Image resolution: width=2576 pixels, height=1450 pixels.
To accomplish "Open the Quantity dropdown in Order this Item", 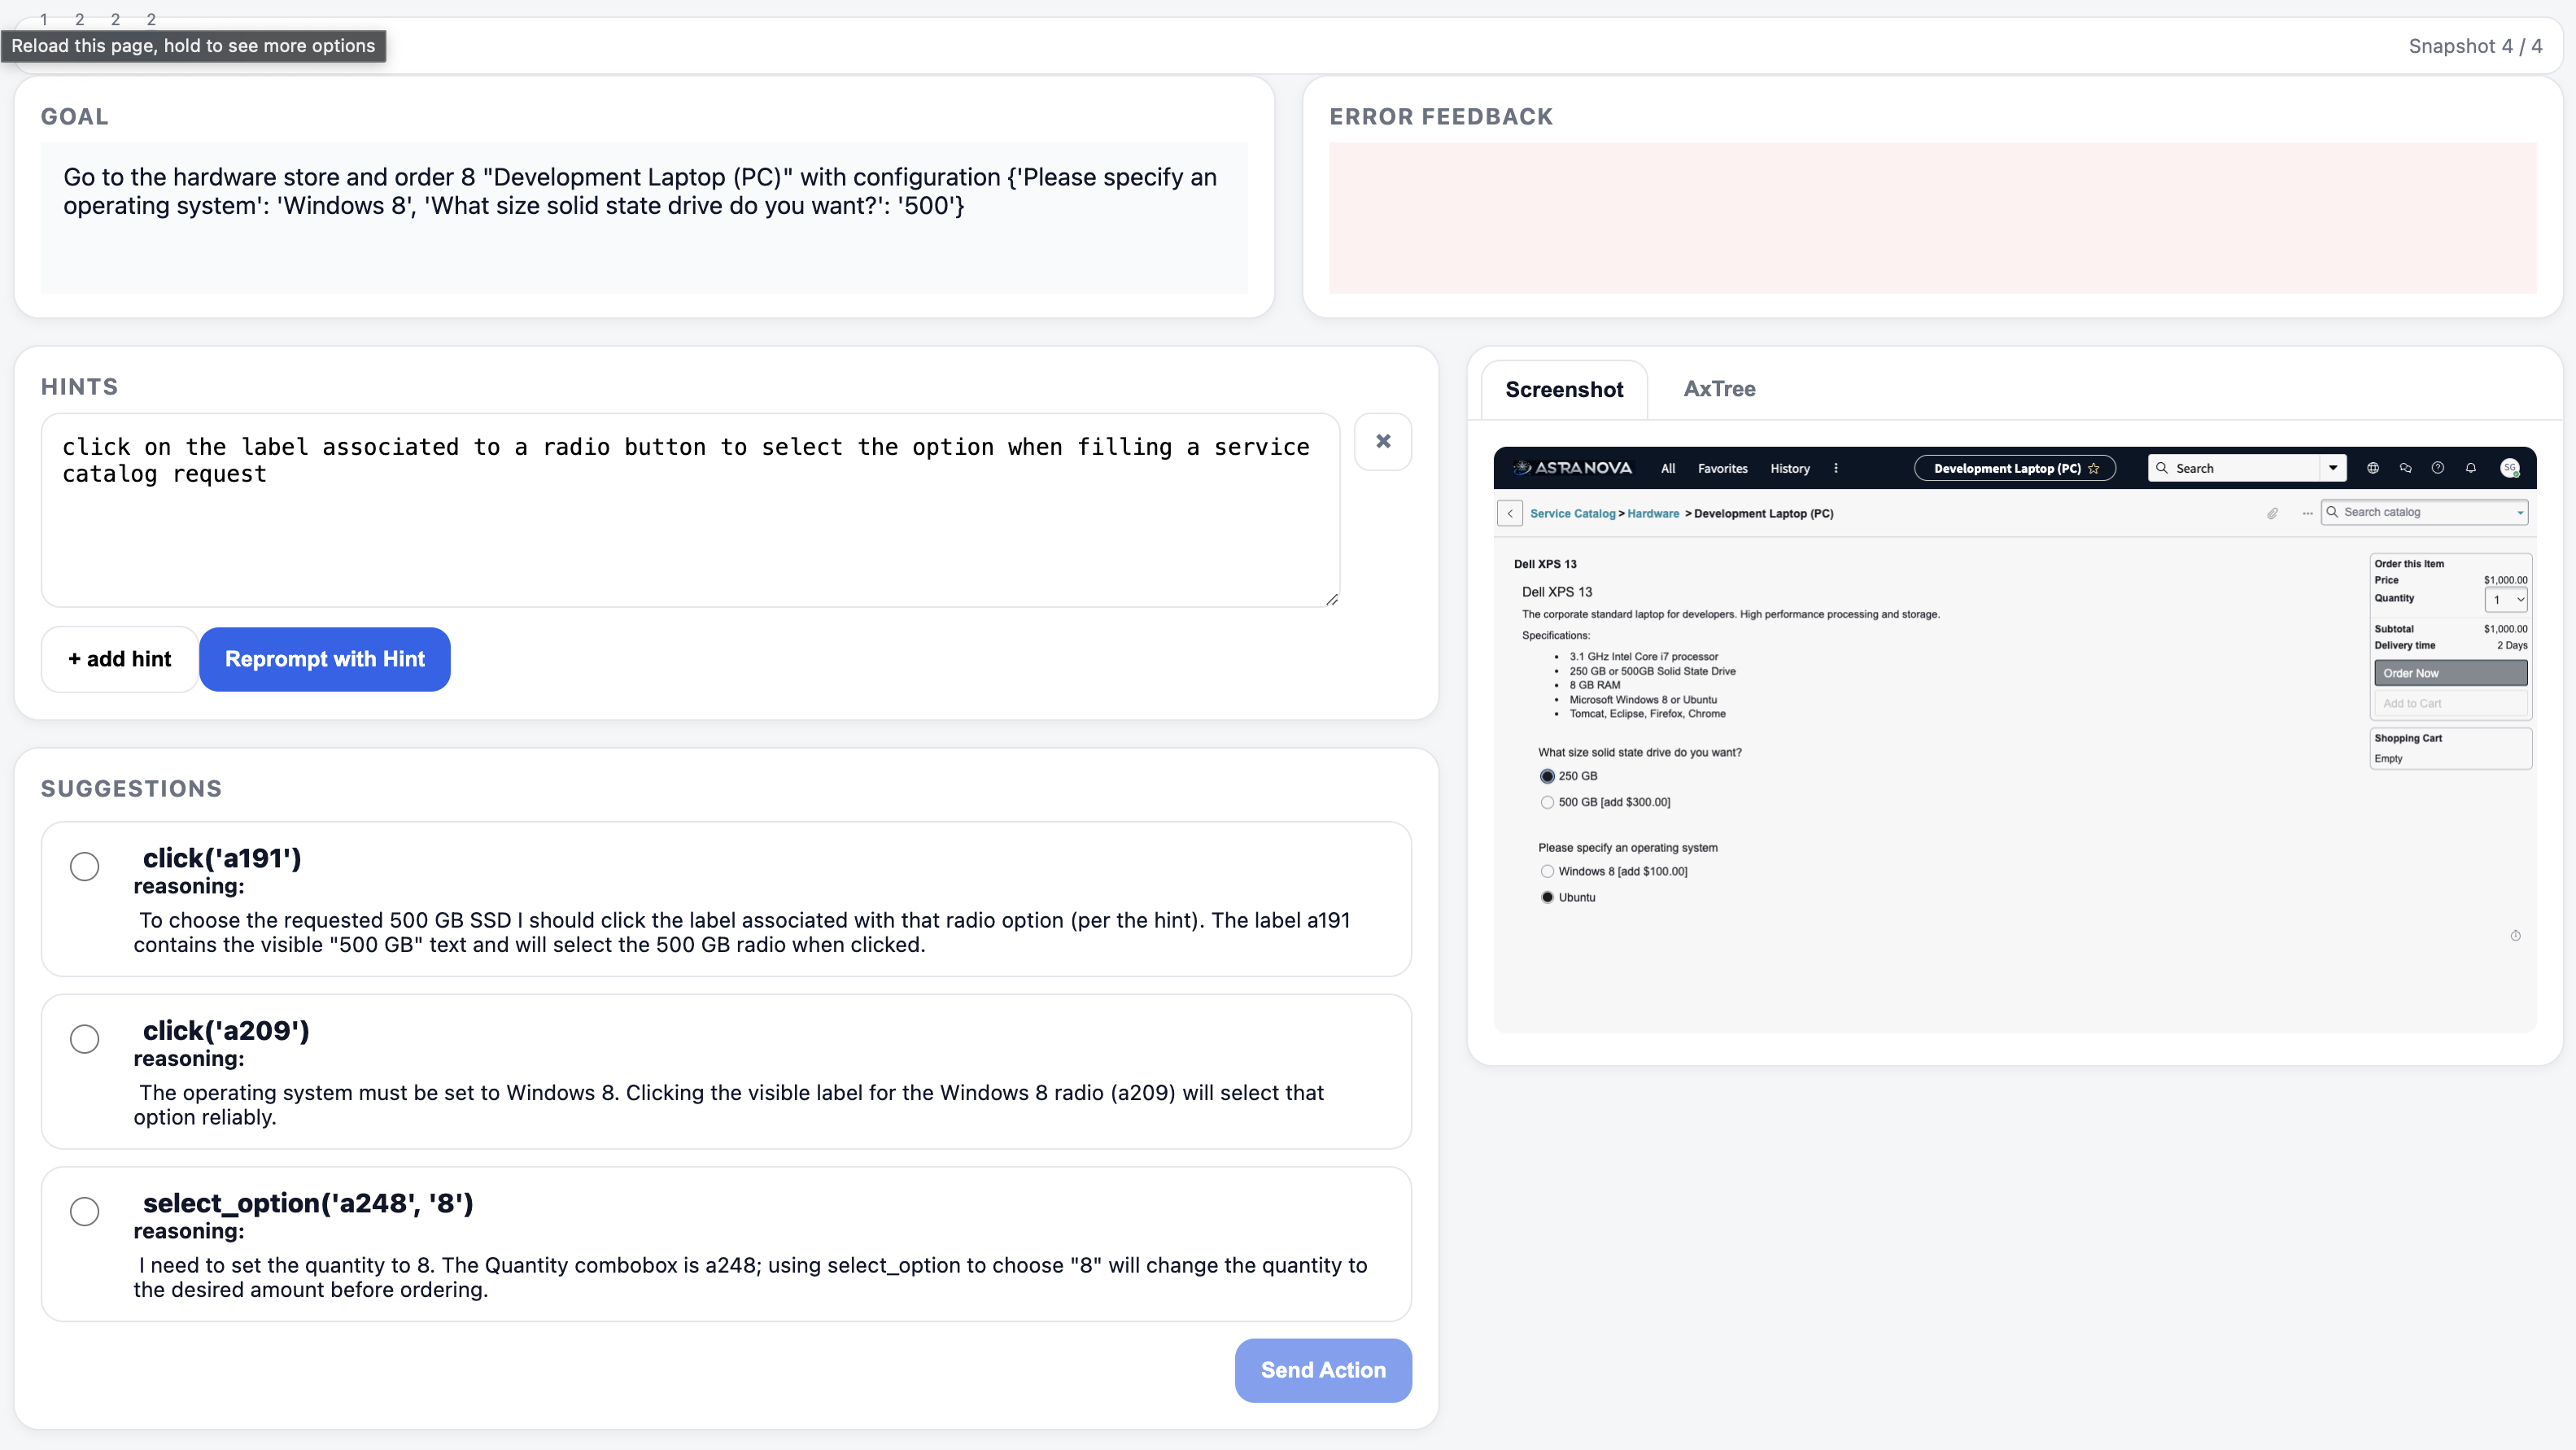I will [x=2506, y=600].
